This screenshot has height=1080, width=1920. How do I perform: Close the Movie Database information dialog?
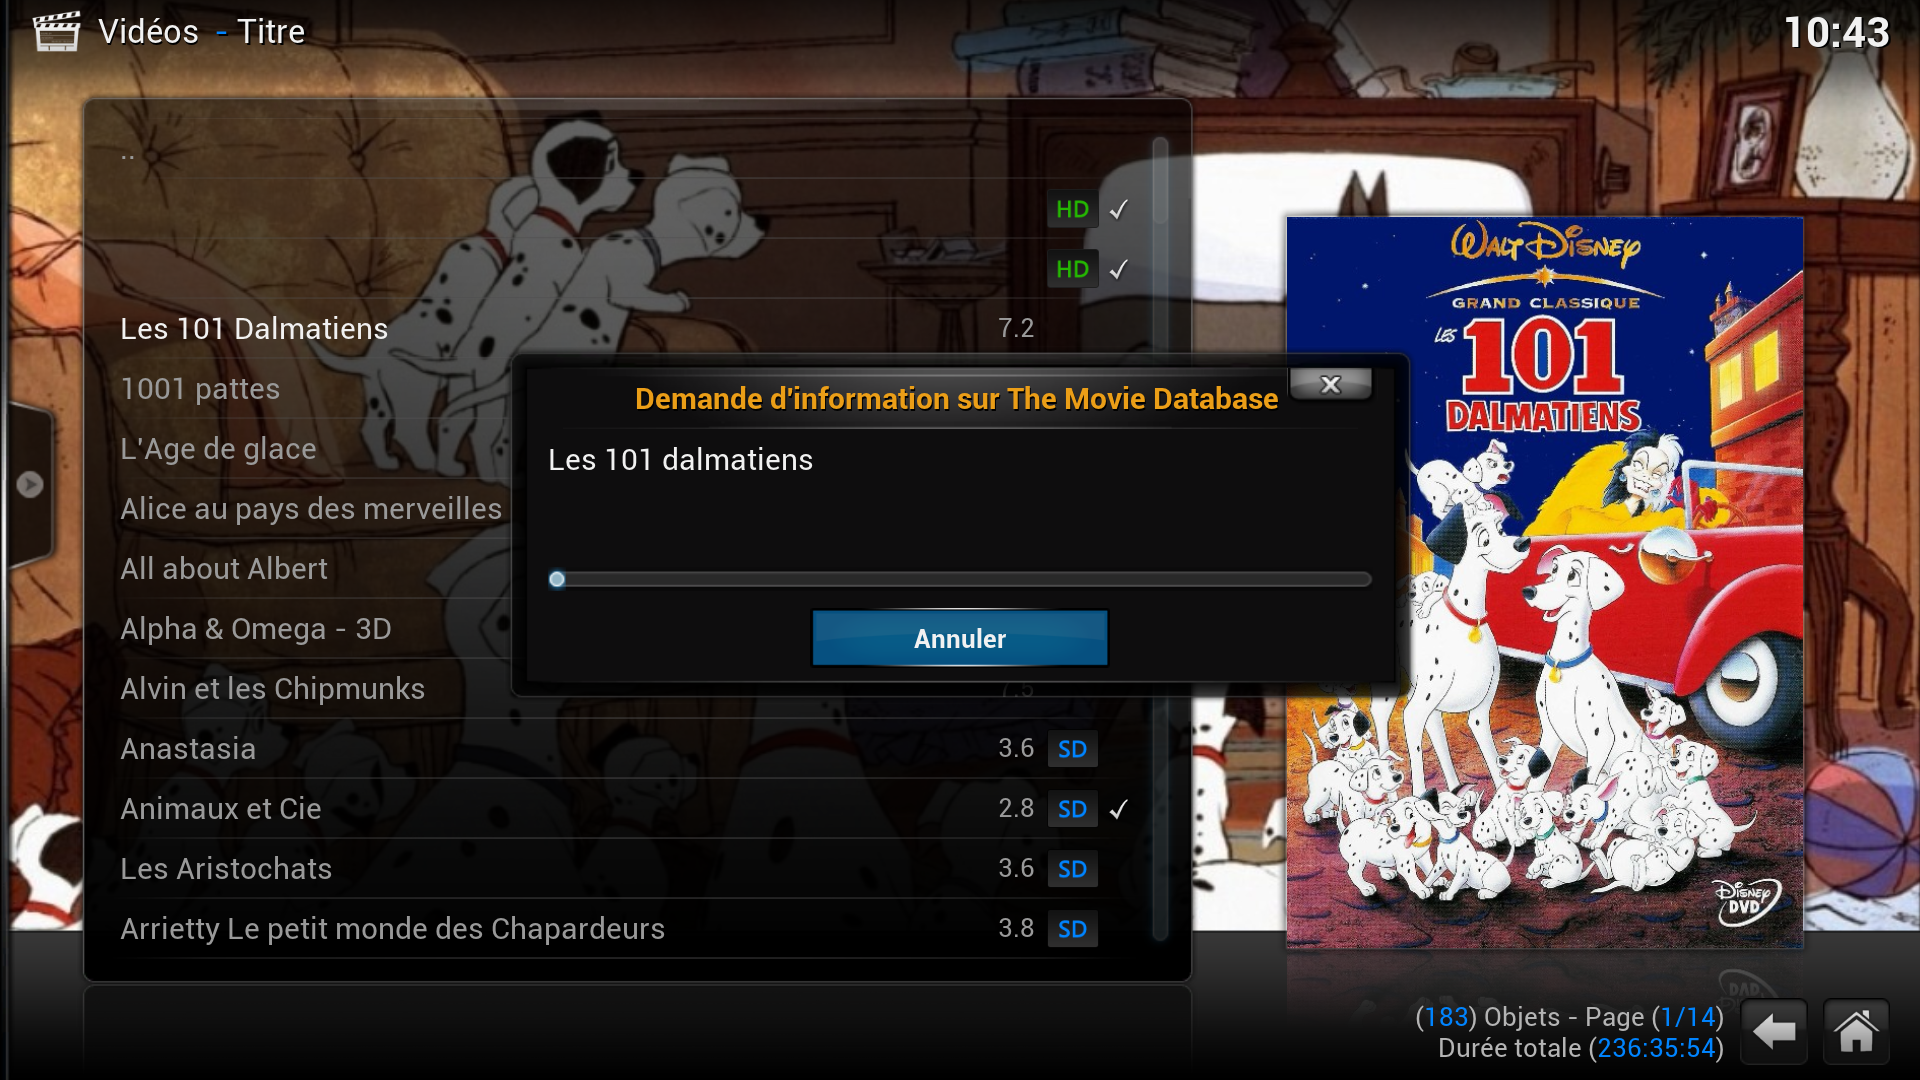point(1330,384)
